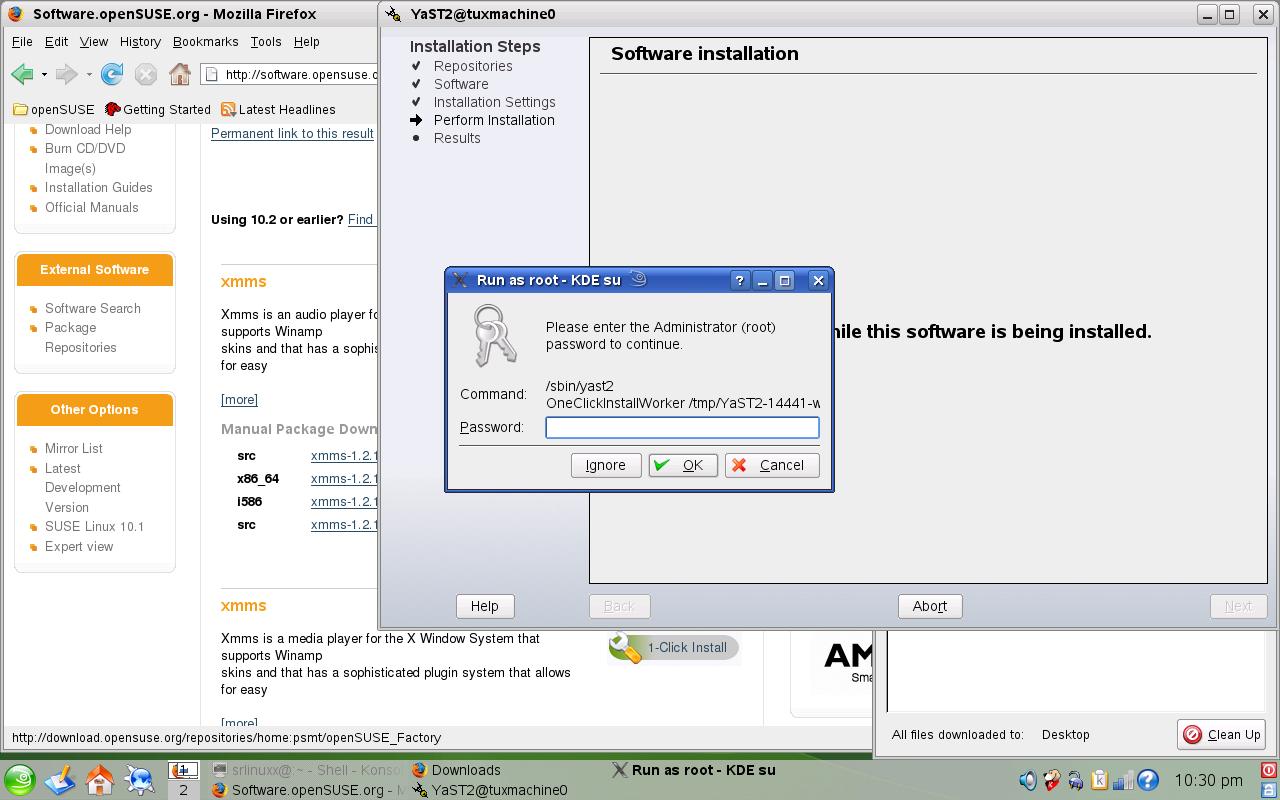Open the Expert view link
1280x800 pixels.
79,546
